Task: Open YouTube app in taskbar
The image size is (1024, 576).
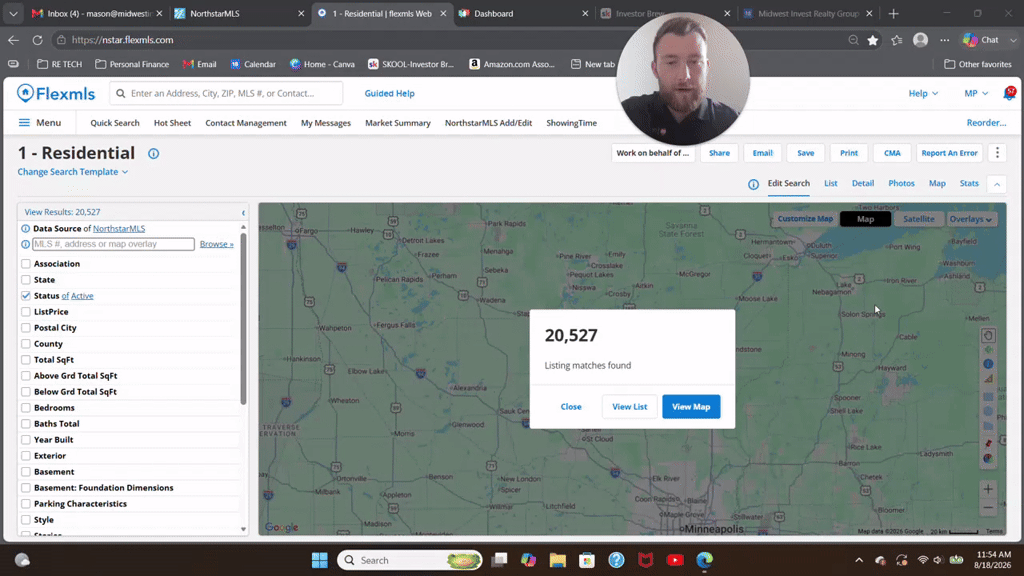Action: (675, 560)
